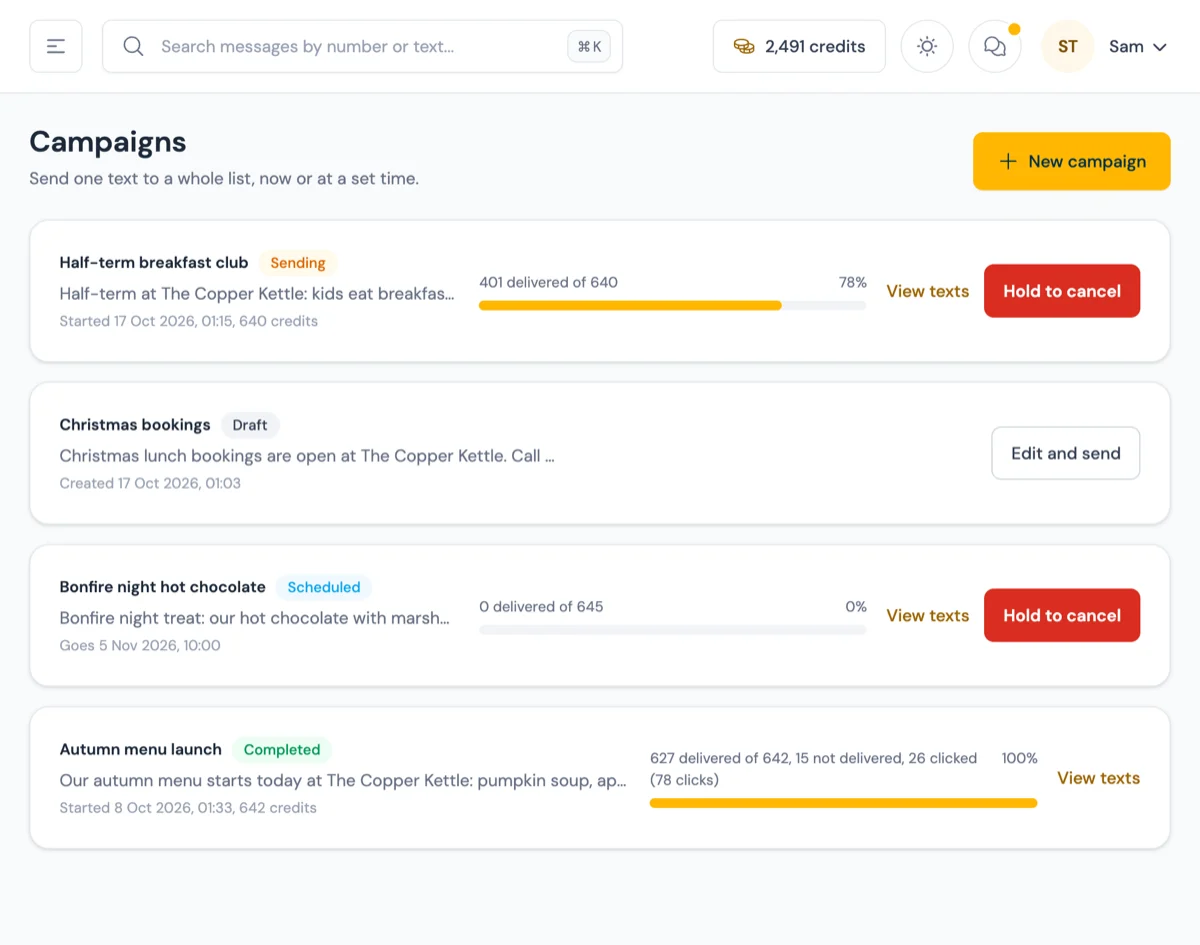
Task: Click the Sending status badge
Action: [x=298, y=263]
